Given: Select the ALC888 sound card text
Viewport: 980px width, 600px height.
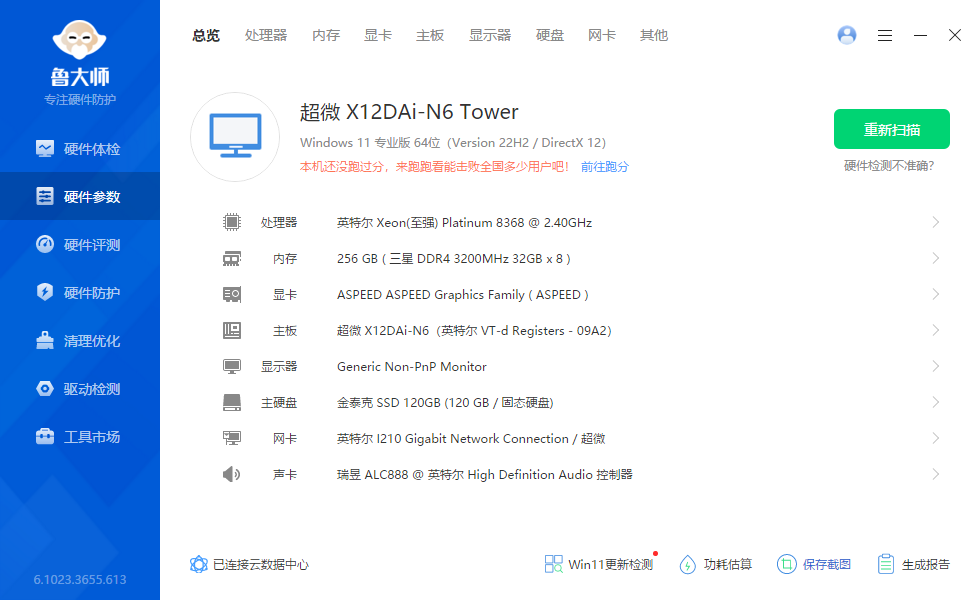Looking at the screenshot, I should [x=484, y=475].
